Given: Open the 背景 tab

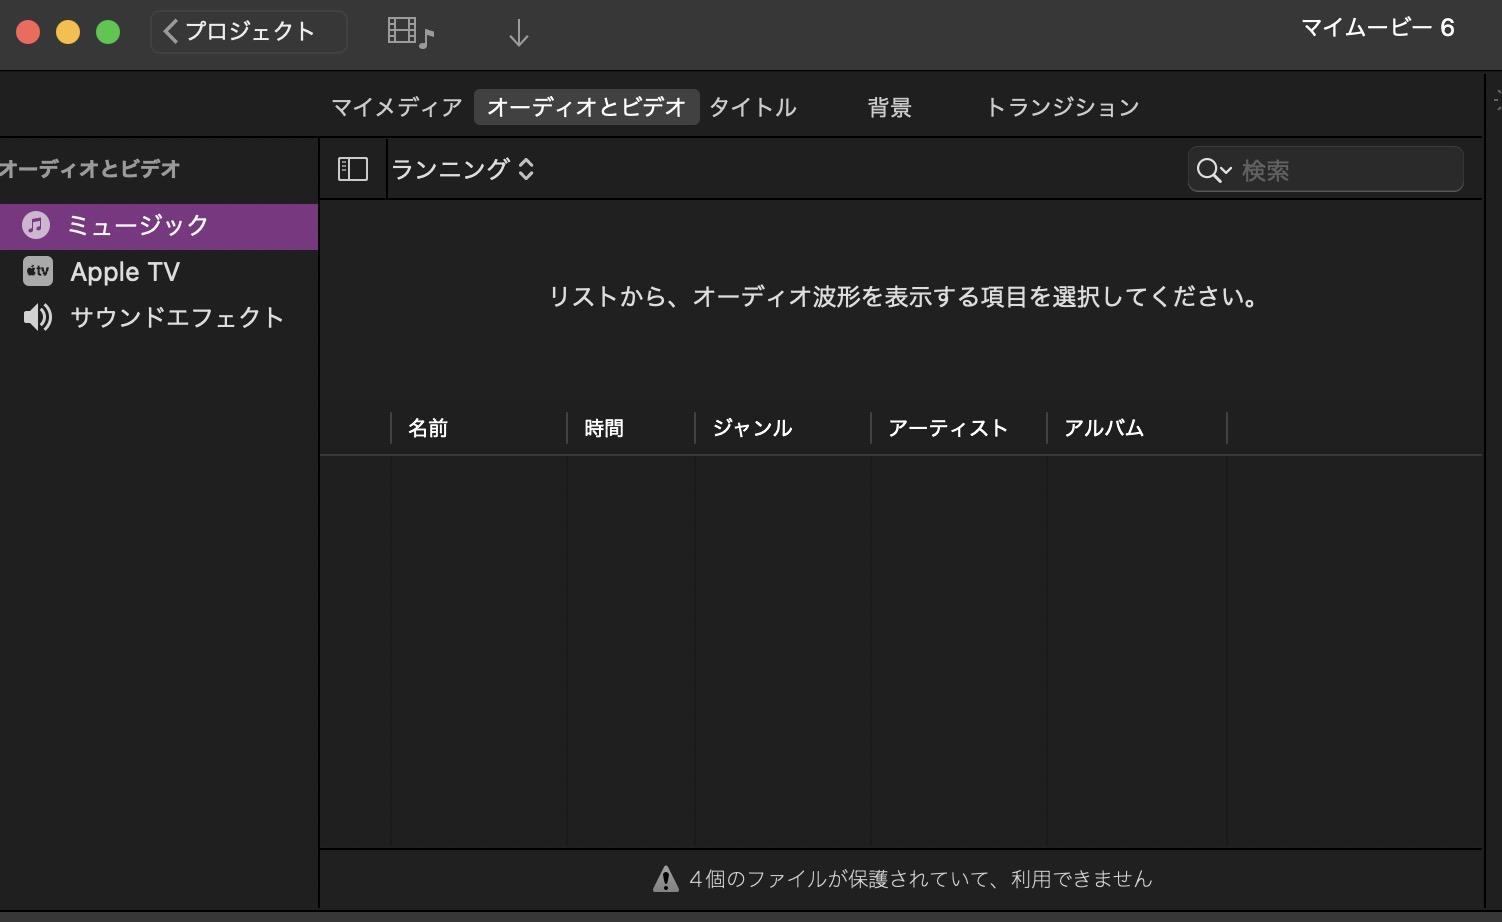Looking at the screenshot, I should [x=889, y=107].
